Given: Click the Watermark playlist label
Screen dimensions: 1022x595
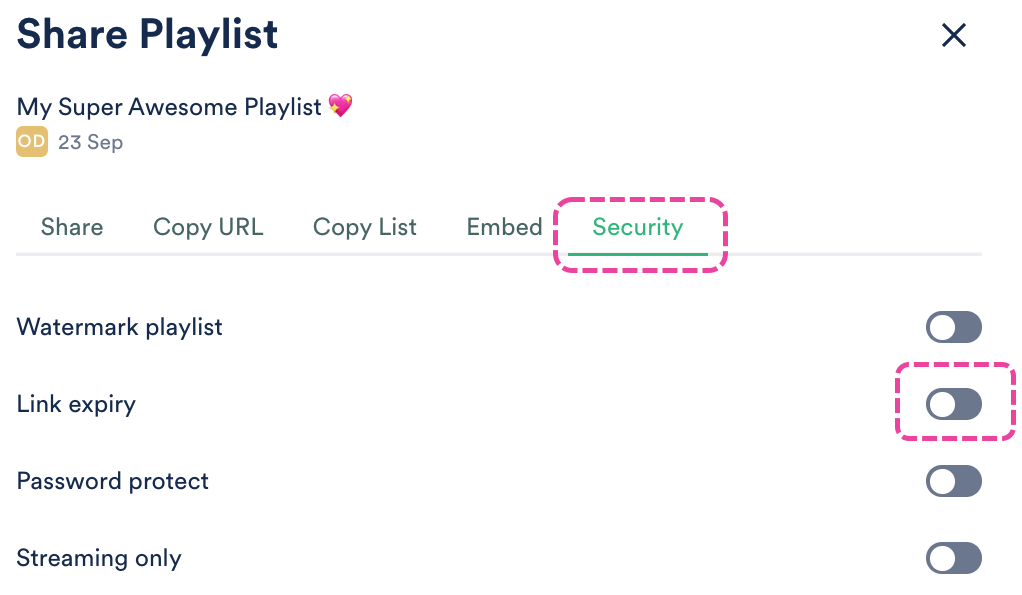Looking at the screenshot, I should pos(120,327).
